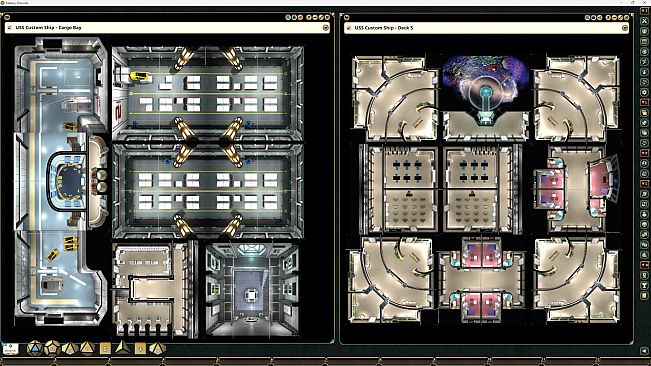Click the modifier box left of the dice
651x366 pixels.
(10, 349)
